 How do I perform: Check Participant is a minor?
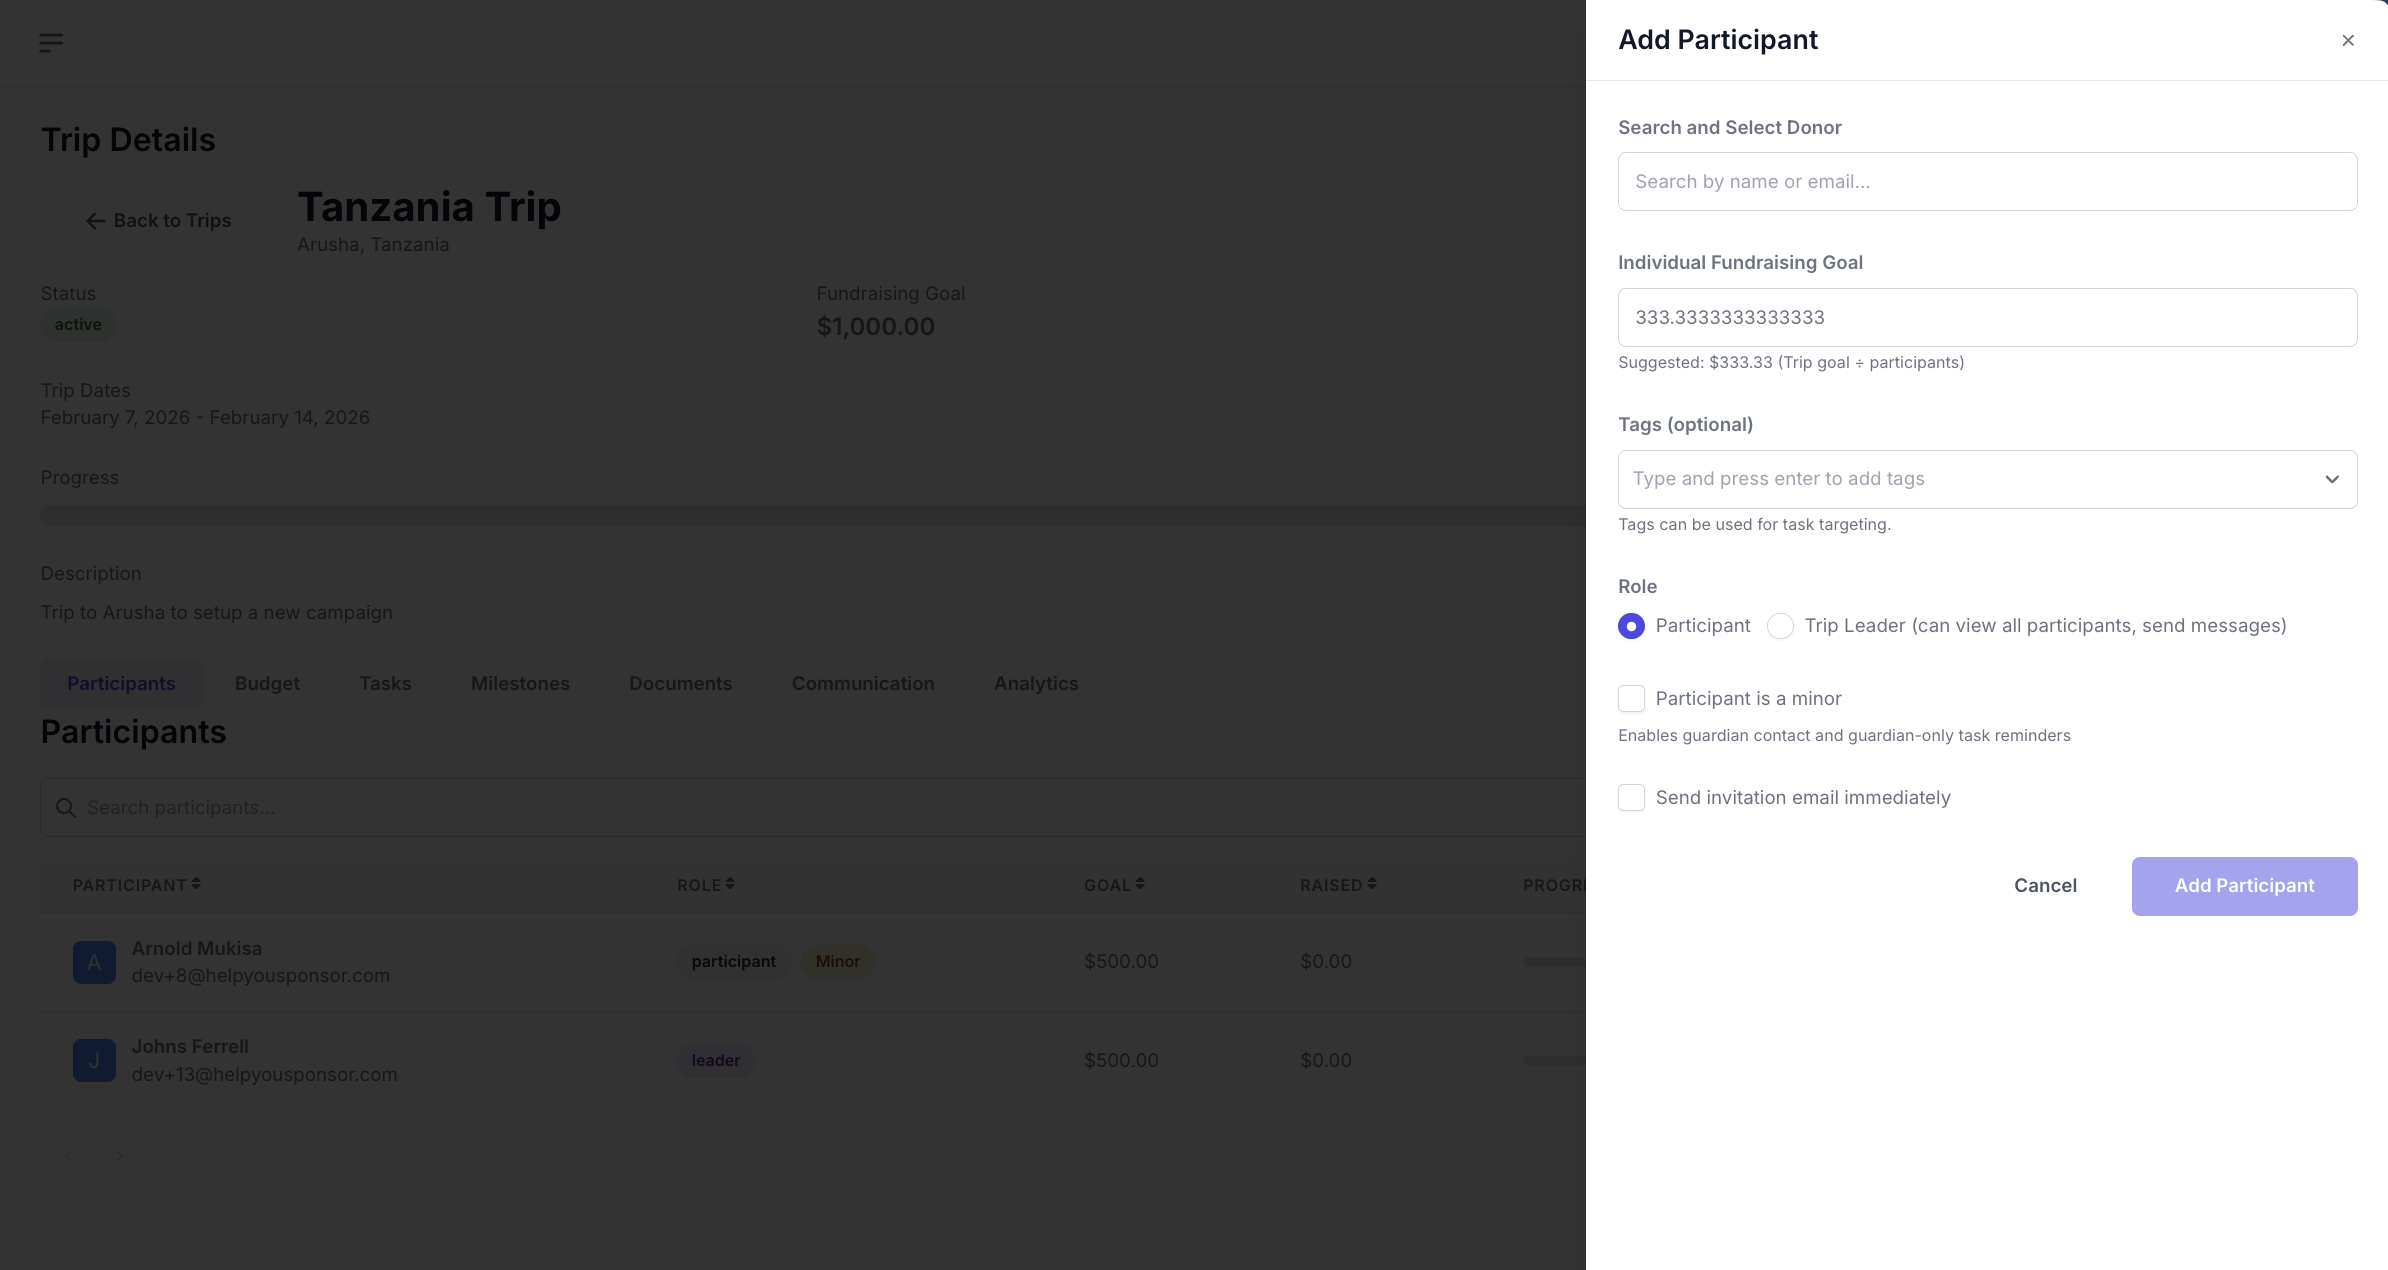1631,699
